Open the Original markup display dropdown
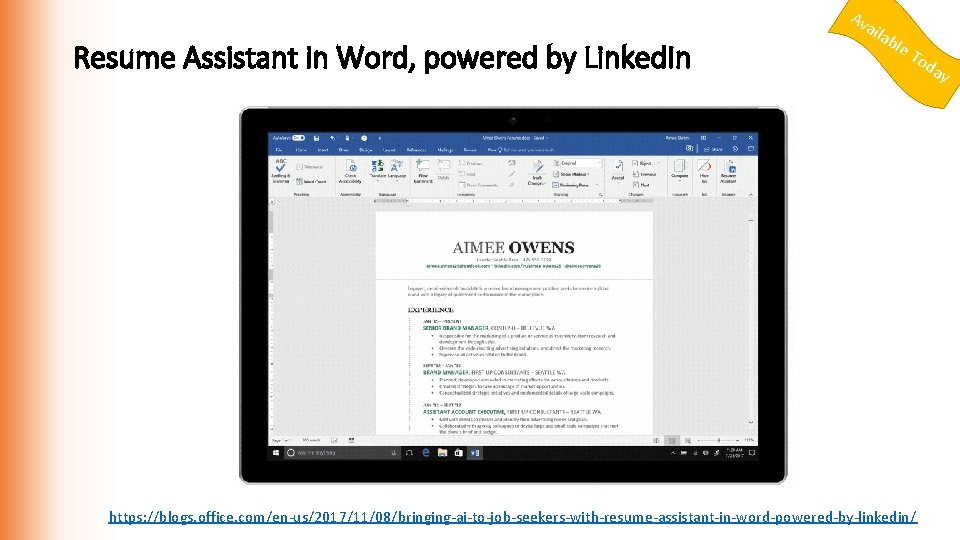Image resolution: width=960 pixels, height=540 pixels. 577,163
